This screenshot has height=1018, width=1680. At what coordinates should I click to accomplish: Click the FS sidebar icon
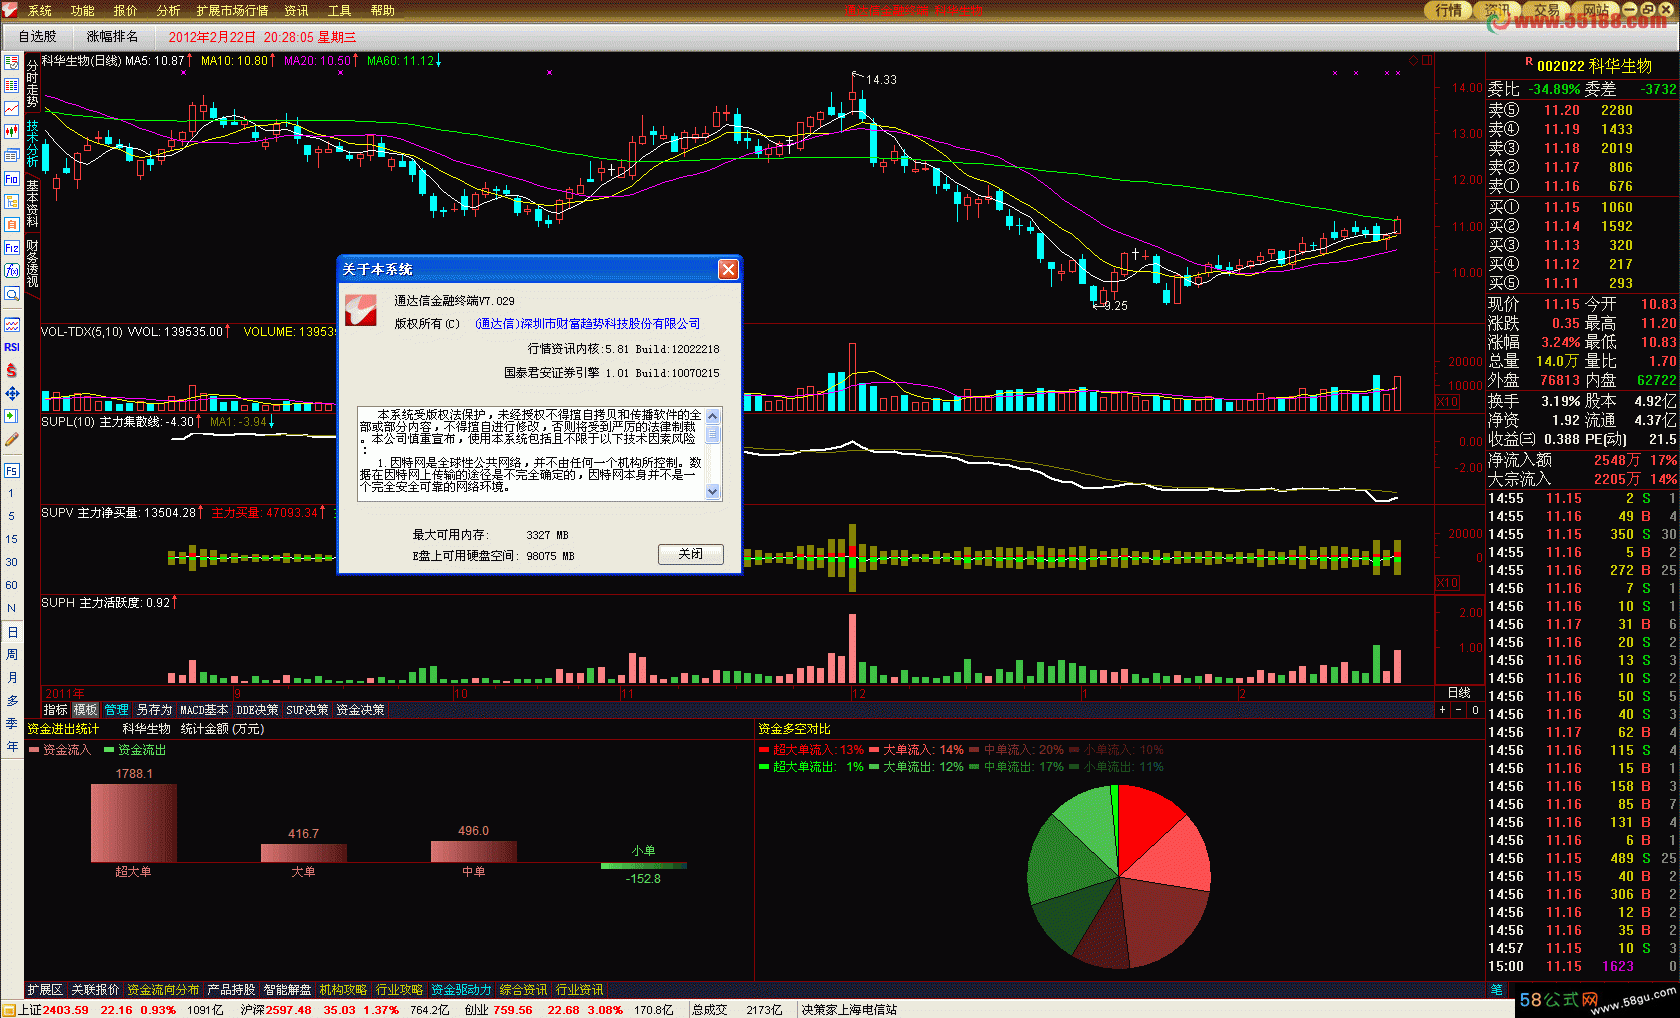click(12, 470)
